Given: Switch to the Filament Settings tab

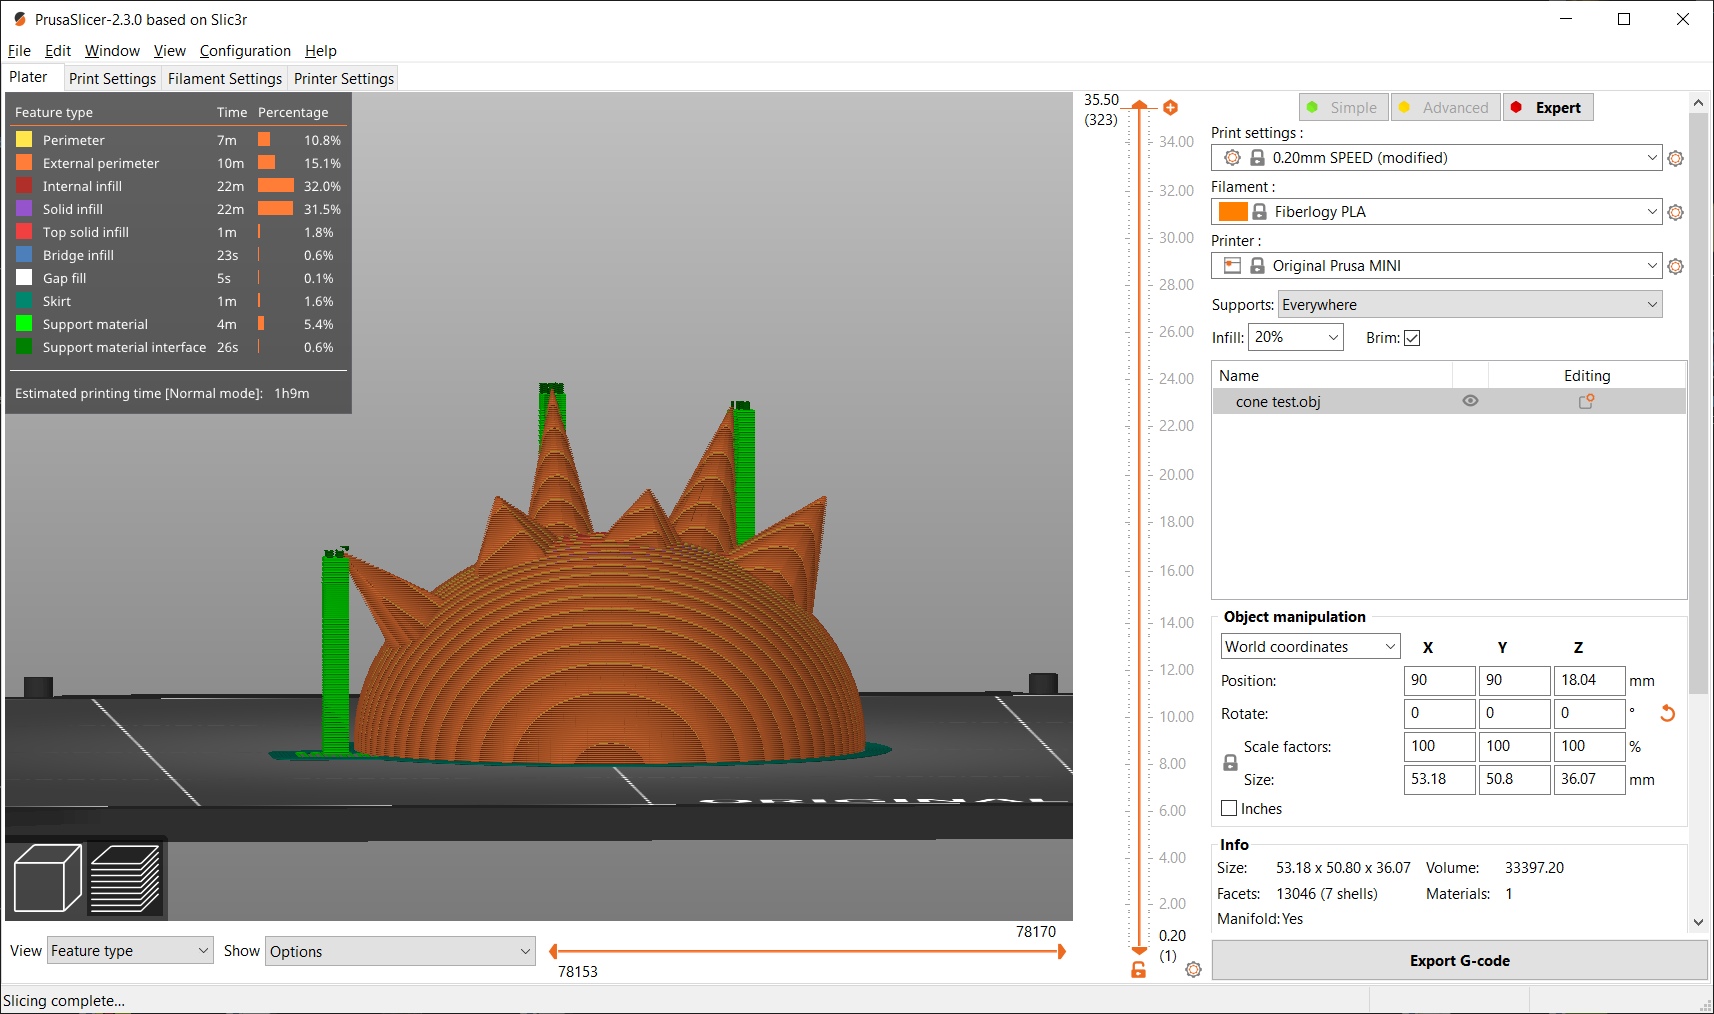Looking at the screenshot, I should pyautogui.click(x=225, y=78).
